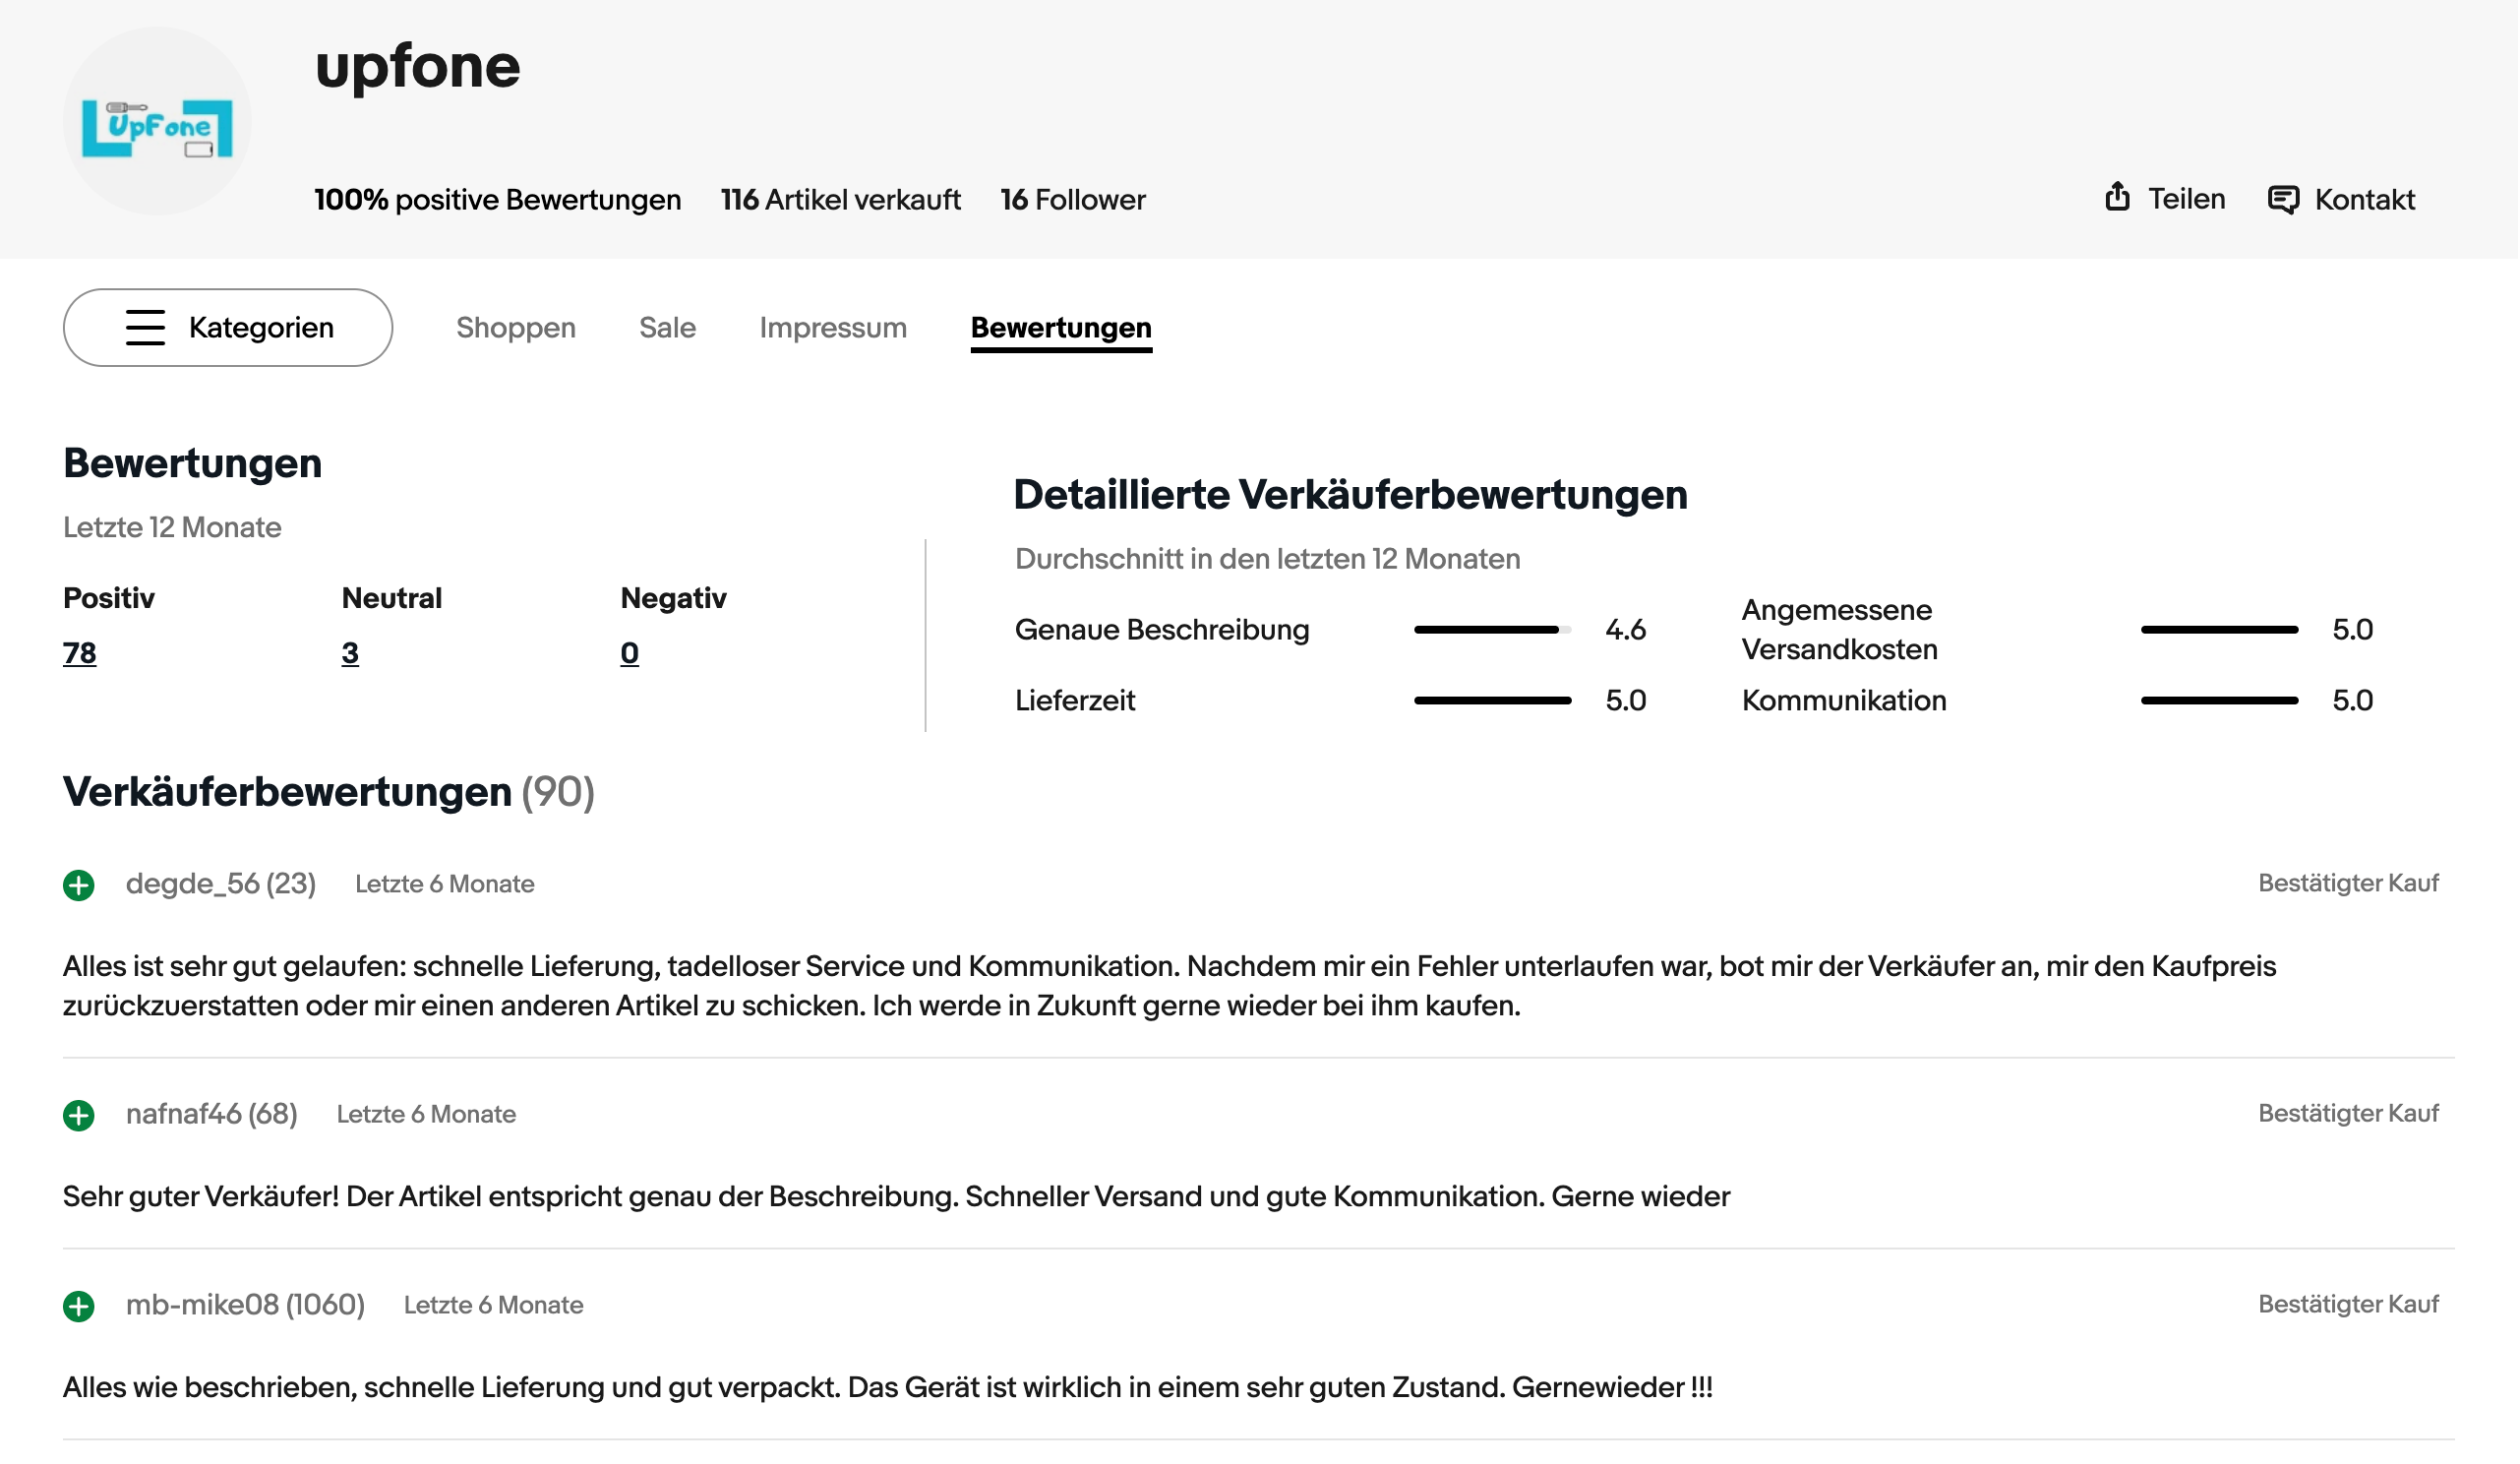Image resolution: width=2520 pixels, height=1464 pixels.
Task: Select the Bewertungen tab
Action: click(x=1062, y=328)
